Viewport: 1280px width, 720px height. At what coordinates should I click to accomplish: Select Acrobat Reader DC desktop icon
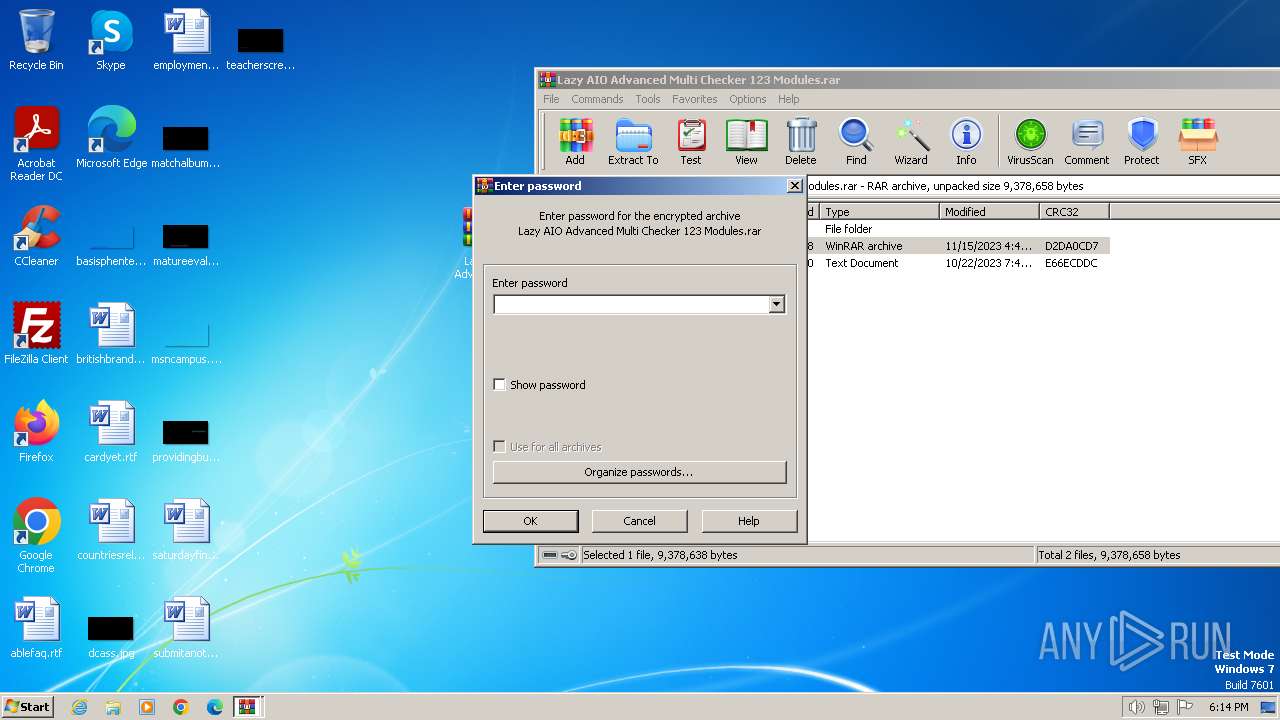(x=36, y=144)
